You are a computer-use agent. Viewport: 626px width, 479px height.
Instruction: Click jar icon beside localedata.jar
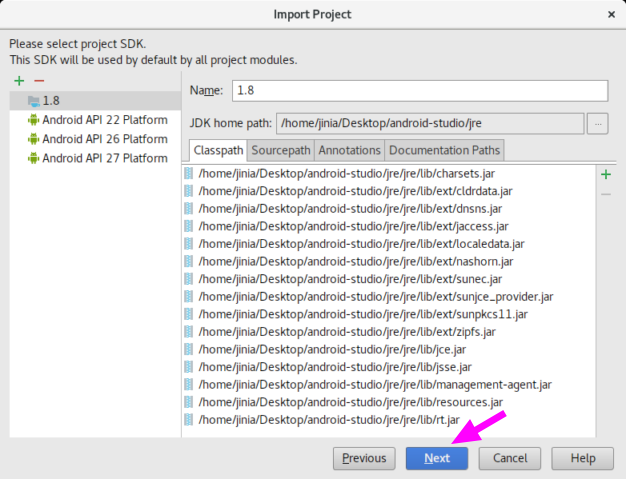pyautogui.click(x=188, y=244)
